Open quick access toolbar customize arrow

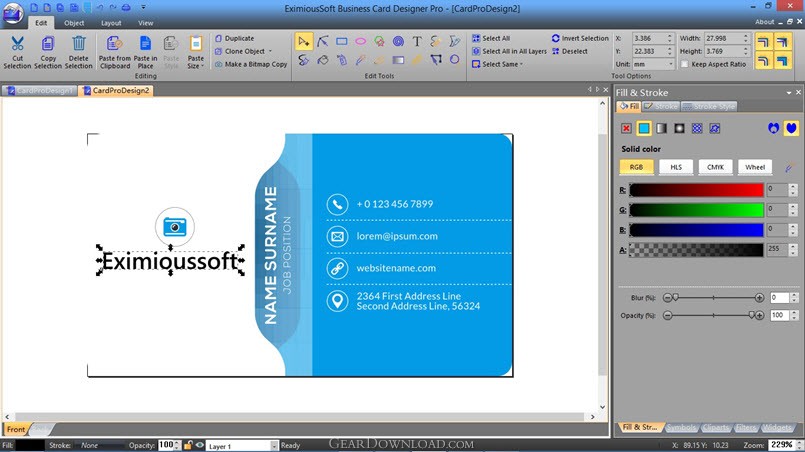(143, 7)
